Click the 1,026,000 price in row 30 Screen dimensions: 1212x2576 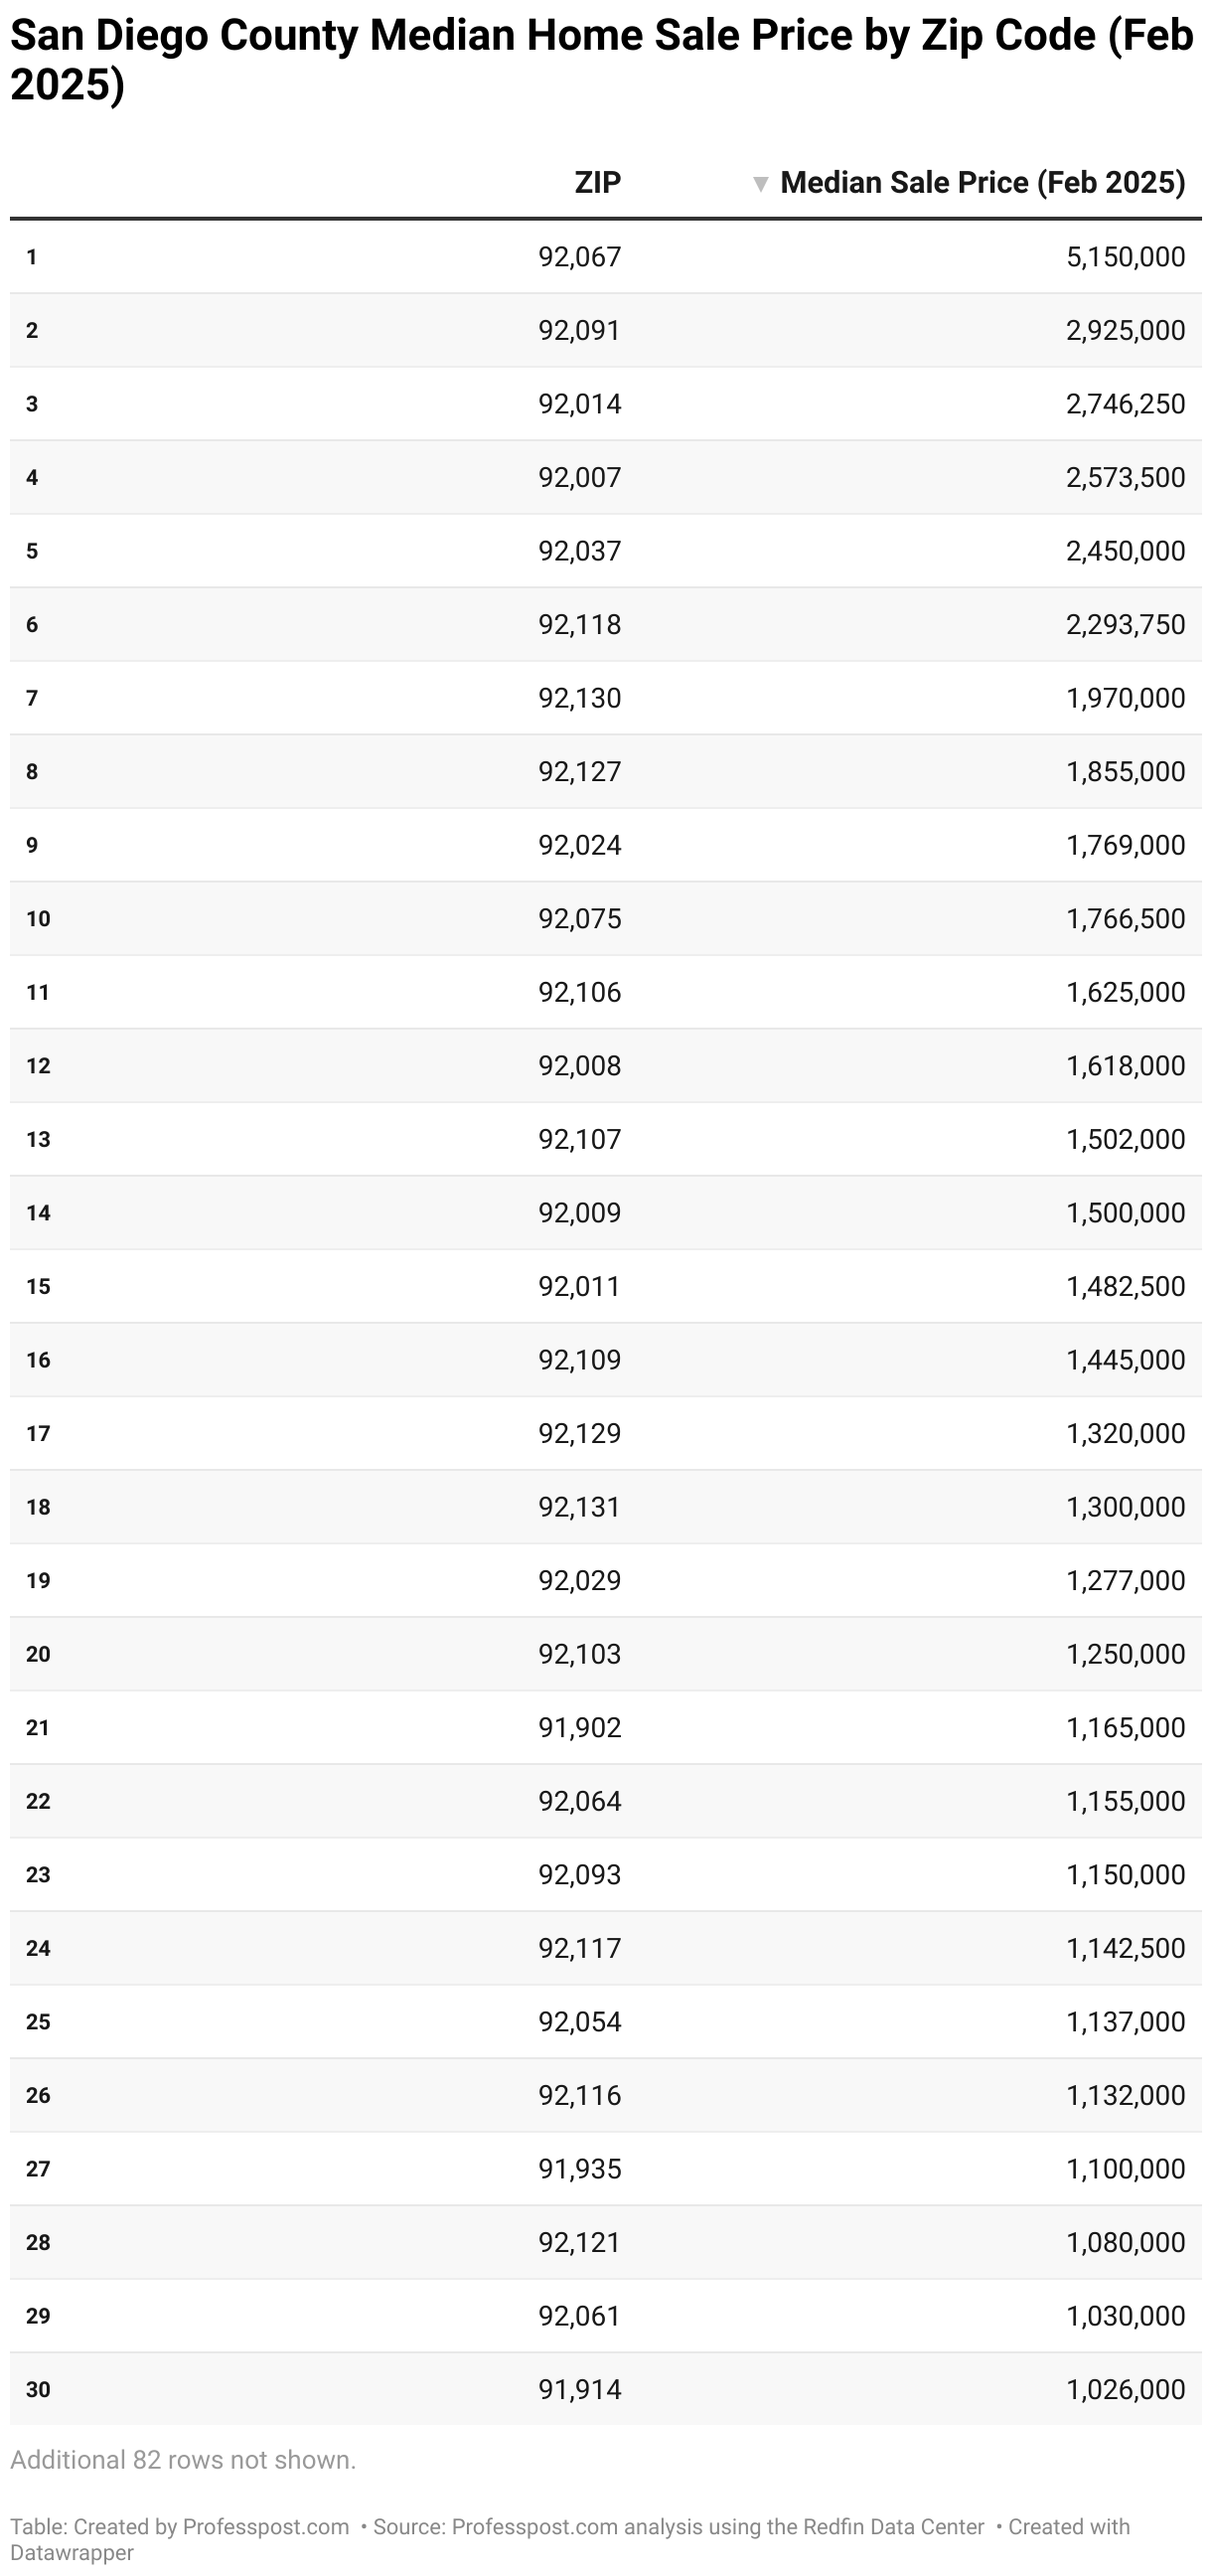click(1125, 2389)
